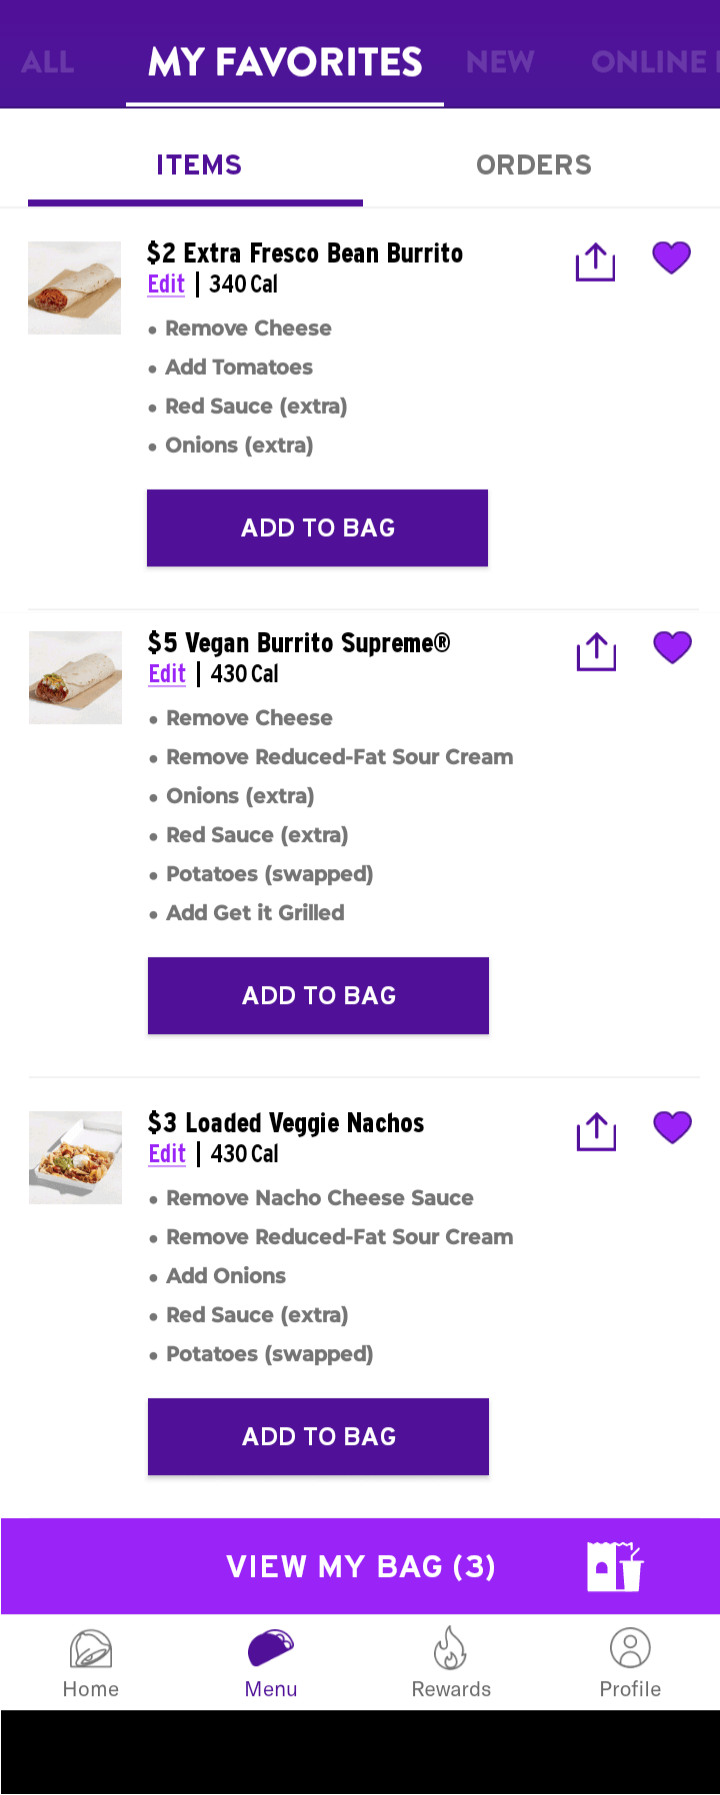Show the All menu category
The image size is (720, 1795).
[48, 62]
